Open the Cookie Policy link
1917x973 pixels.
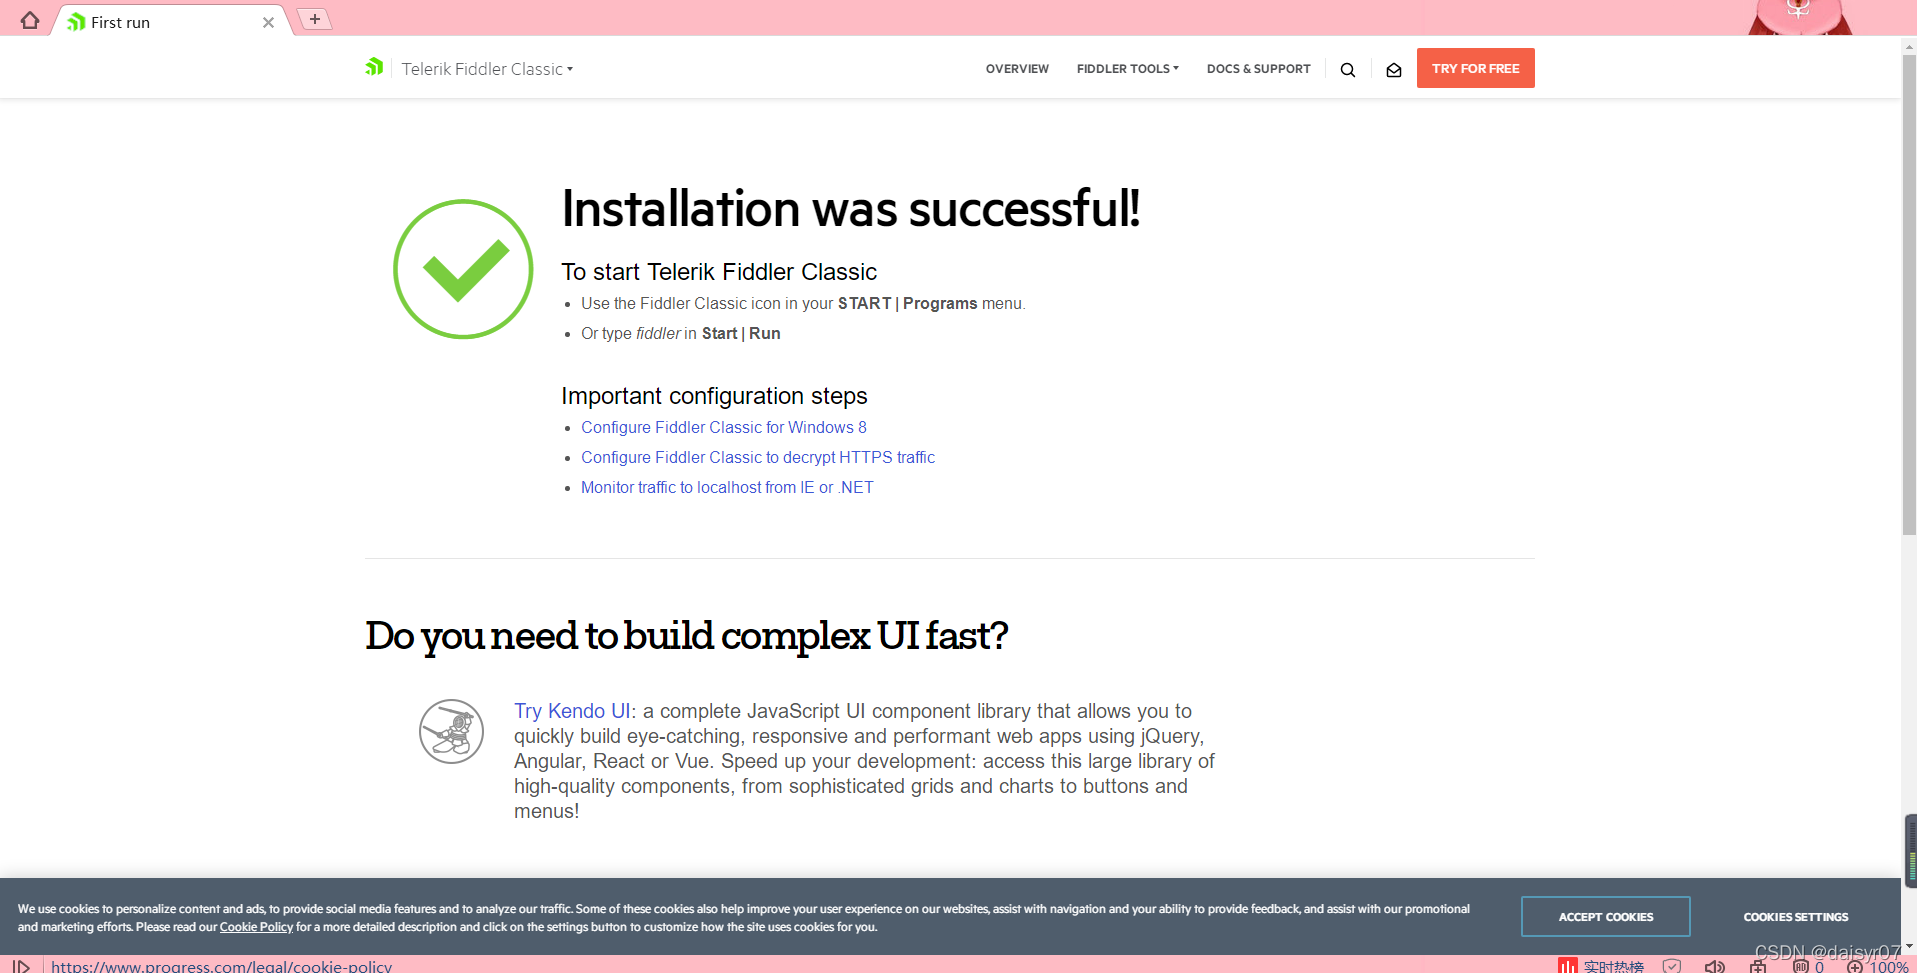click(256, 927)
